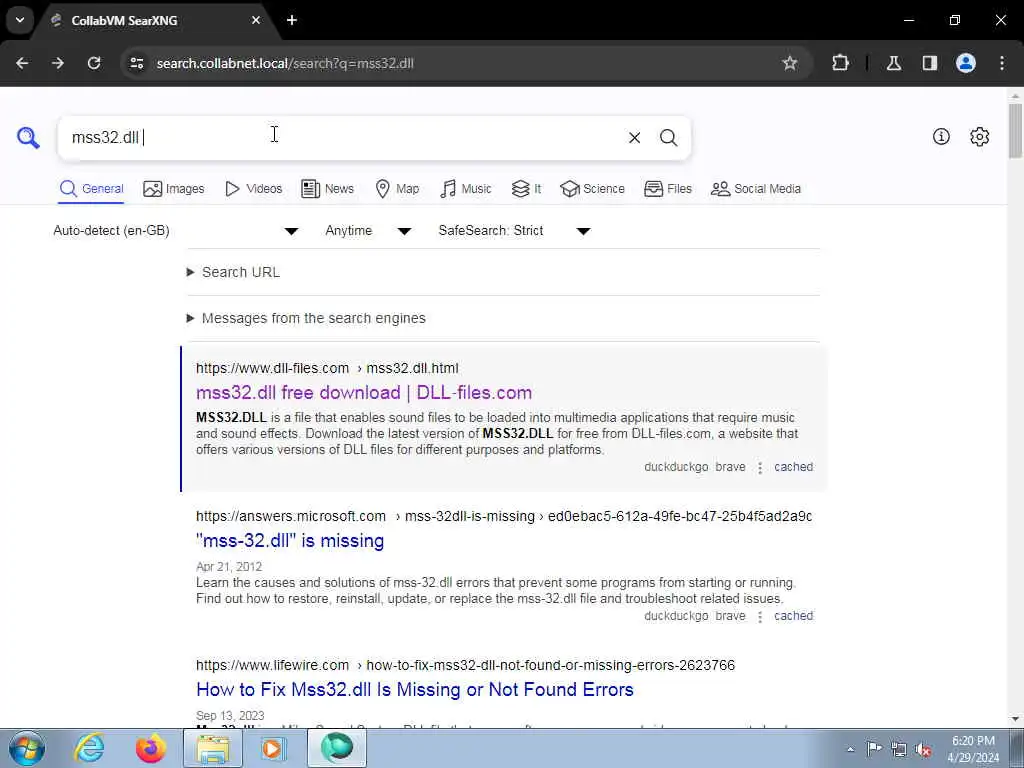Switch to the Science category
The height and width of the screenshot is (768, 1024).
tap(592, 189)
